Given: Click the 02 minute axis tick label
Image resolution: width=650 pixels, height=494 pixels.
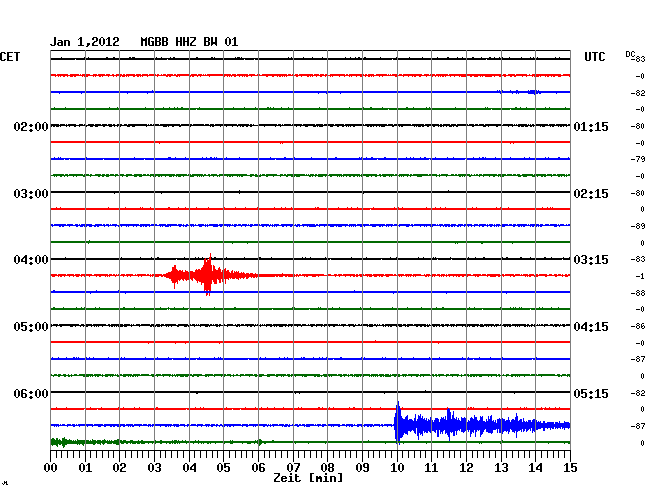Looking at the screenshot, I should 119,468.
